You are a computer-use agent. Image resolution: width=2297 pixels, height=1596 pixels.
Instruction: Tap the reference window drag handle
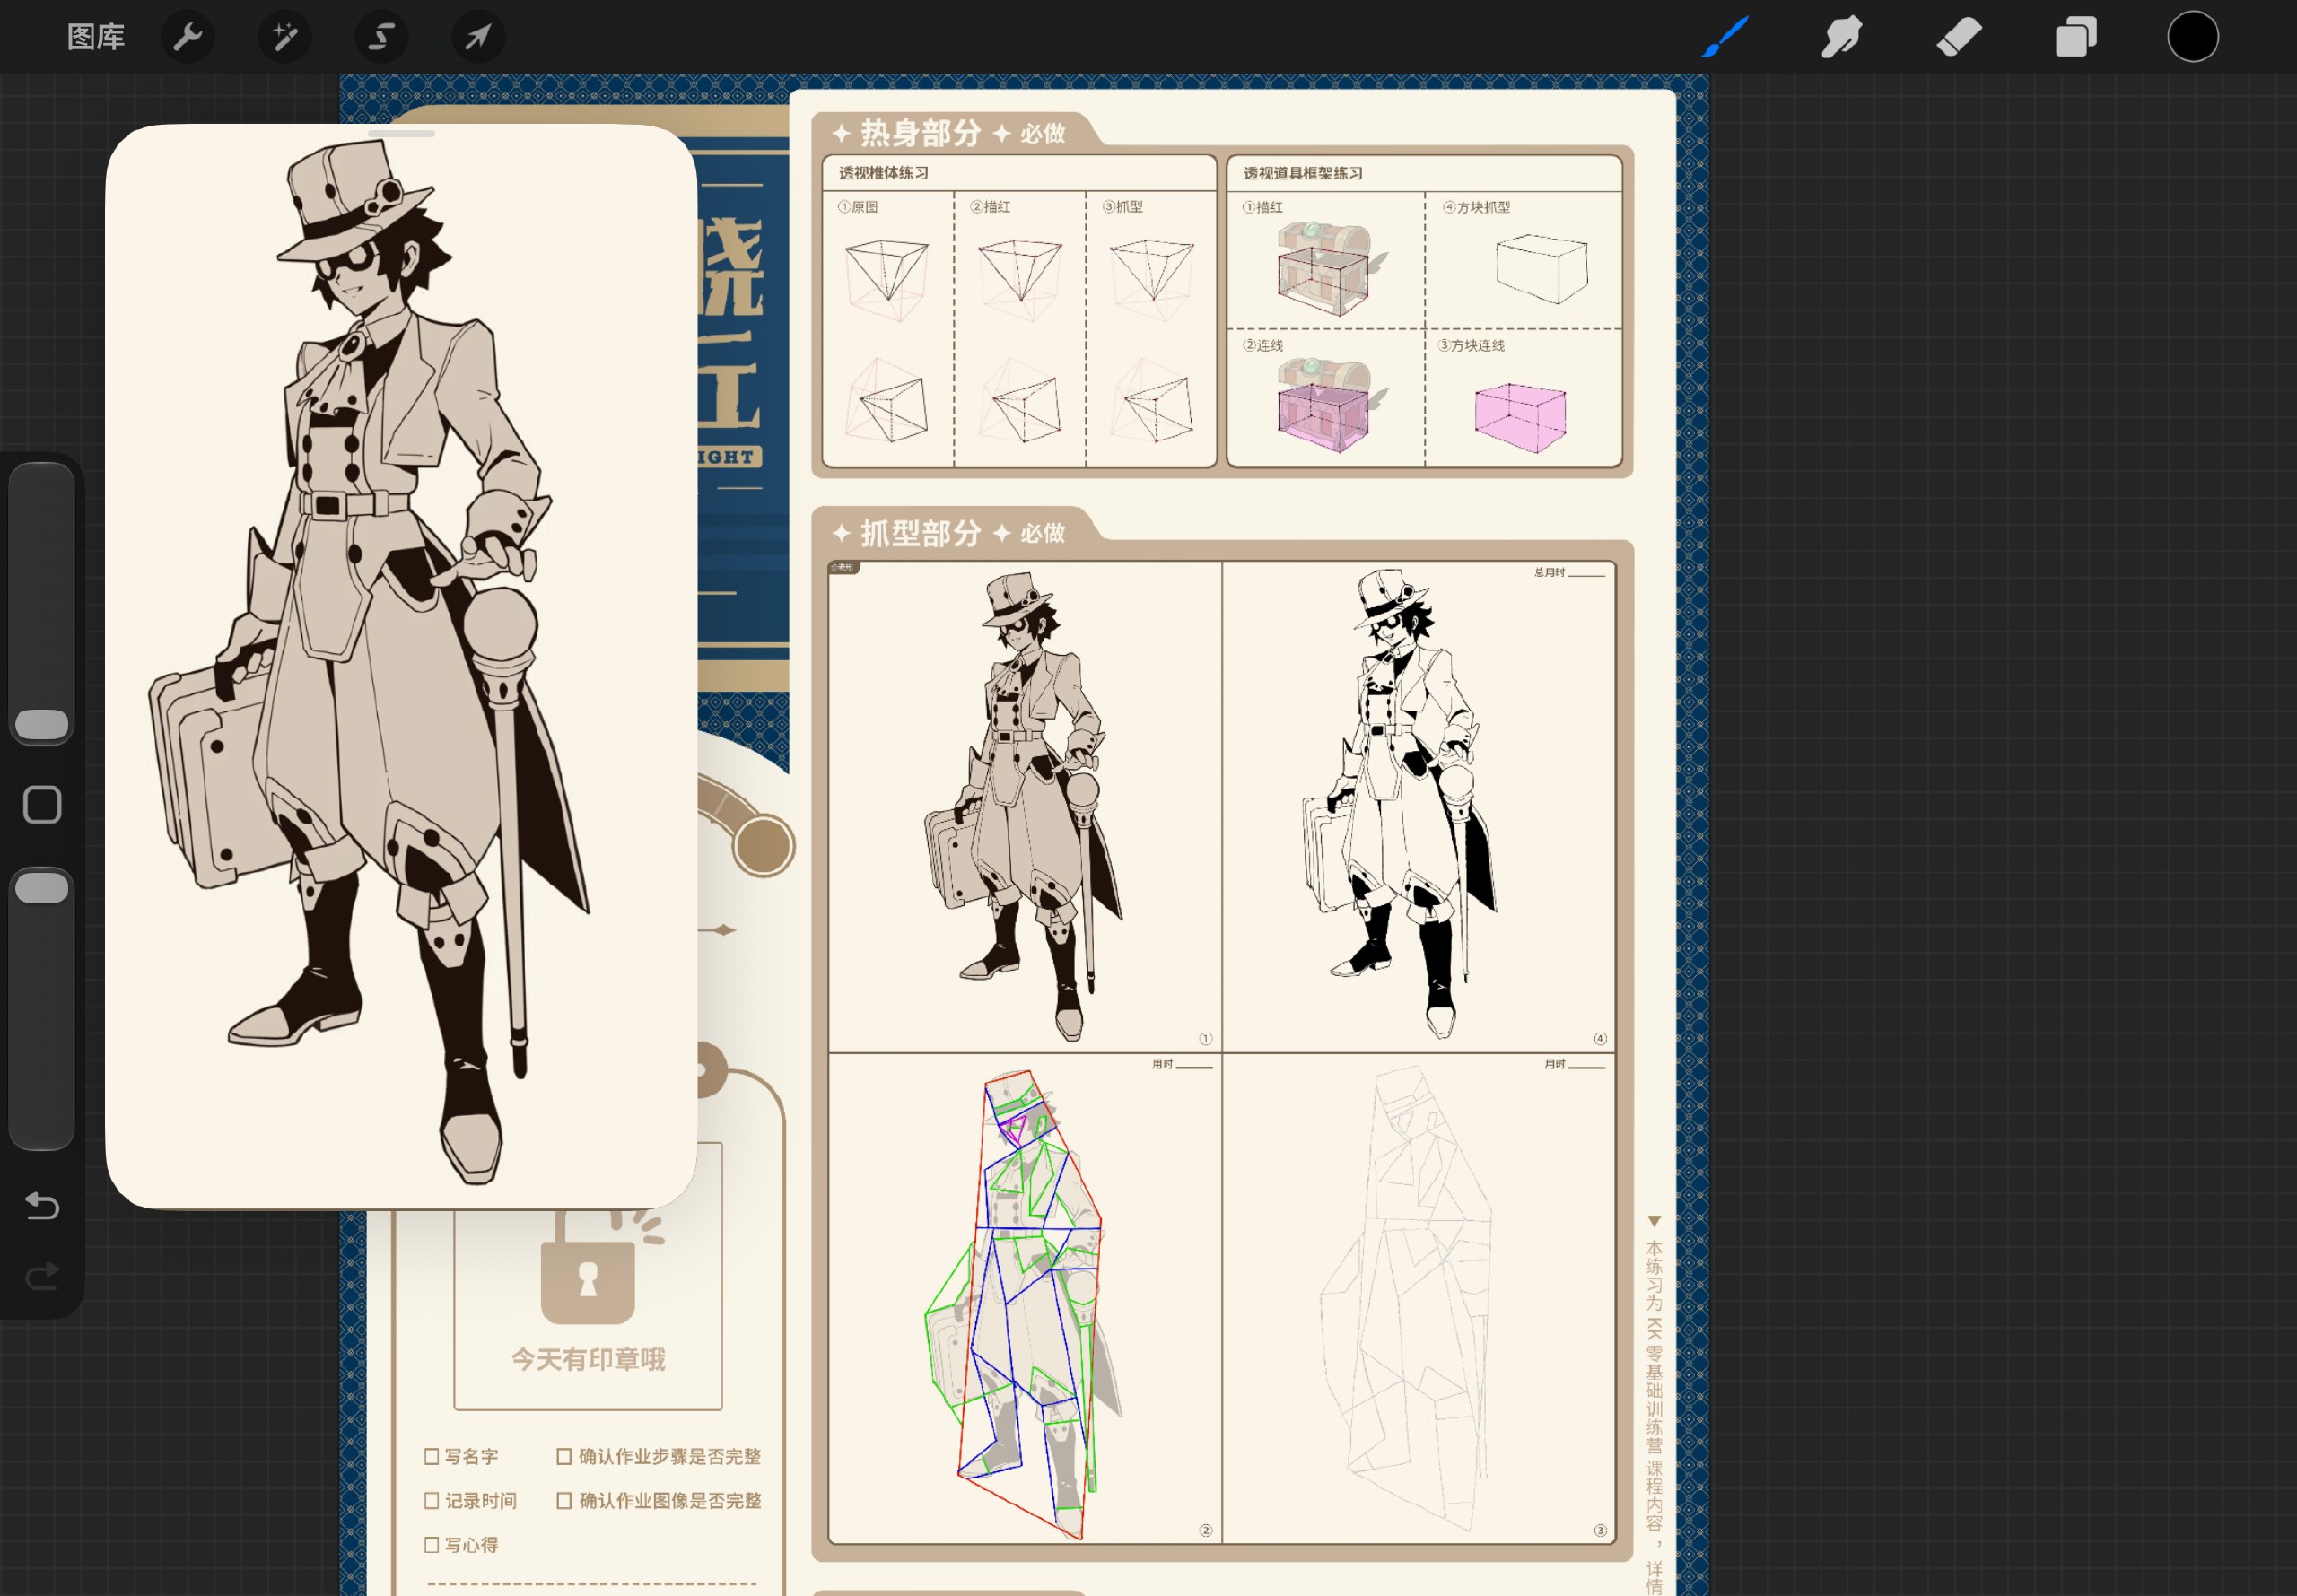(401, 133)
